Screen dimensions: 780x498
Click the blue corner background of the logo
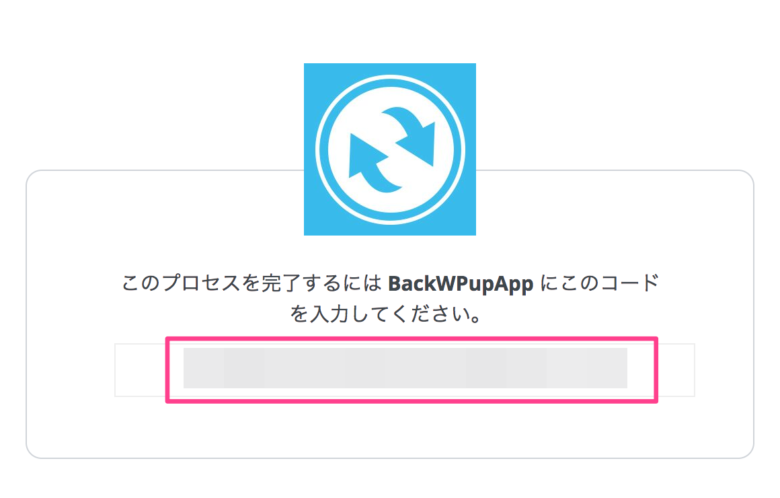(x=314, y=74)
